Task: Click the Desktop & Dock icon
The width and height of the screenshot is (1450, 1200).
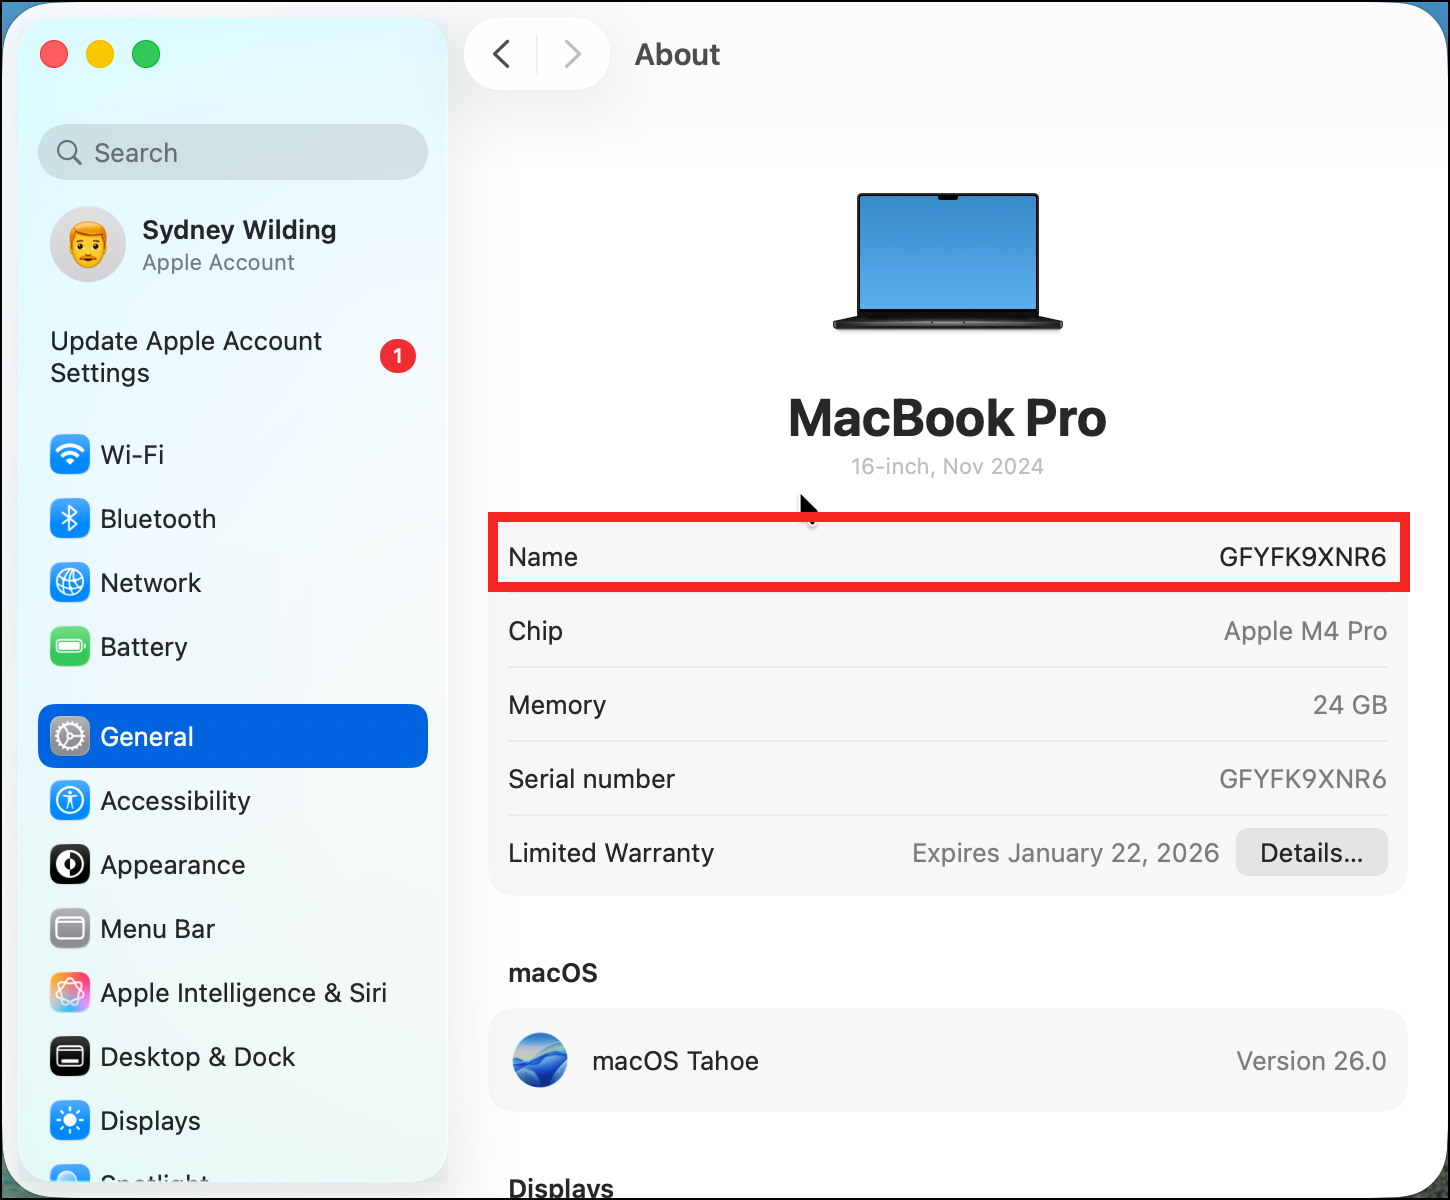Action: pos(69,1057)
